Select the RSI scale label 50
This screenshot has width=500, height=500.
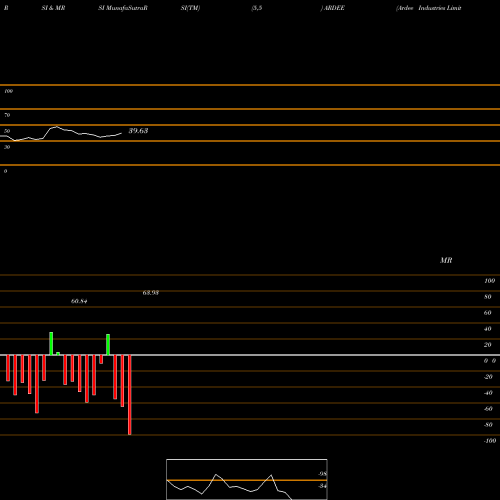(7, 131)
